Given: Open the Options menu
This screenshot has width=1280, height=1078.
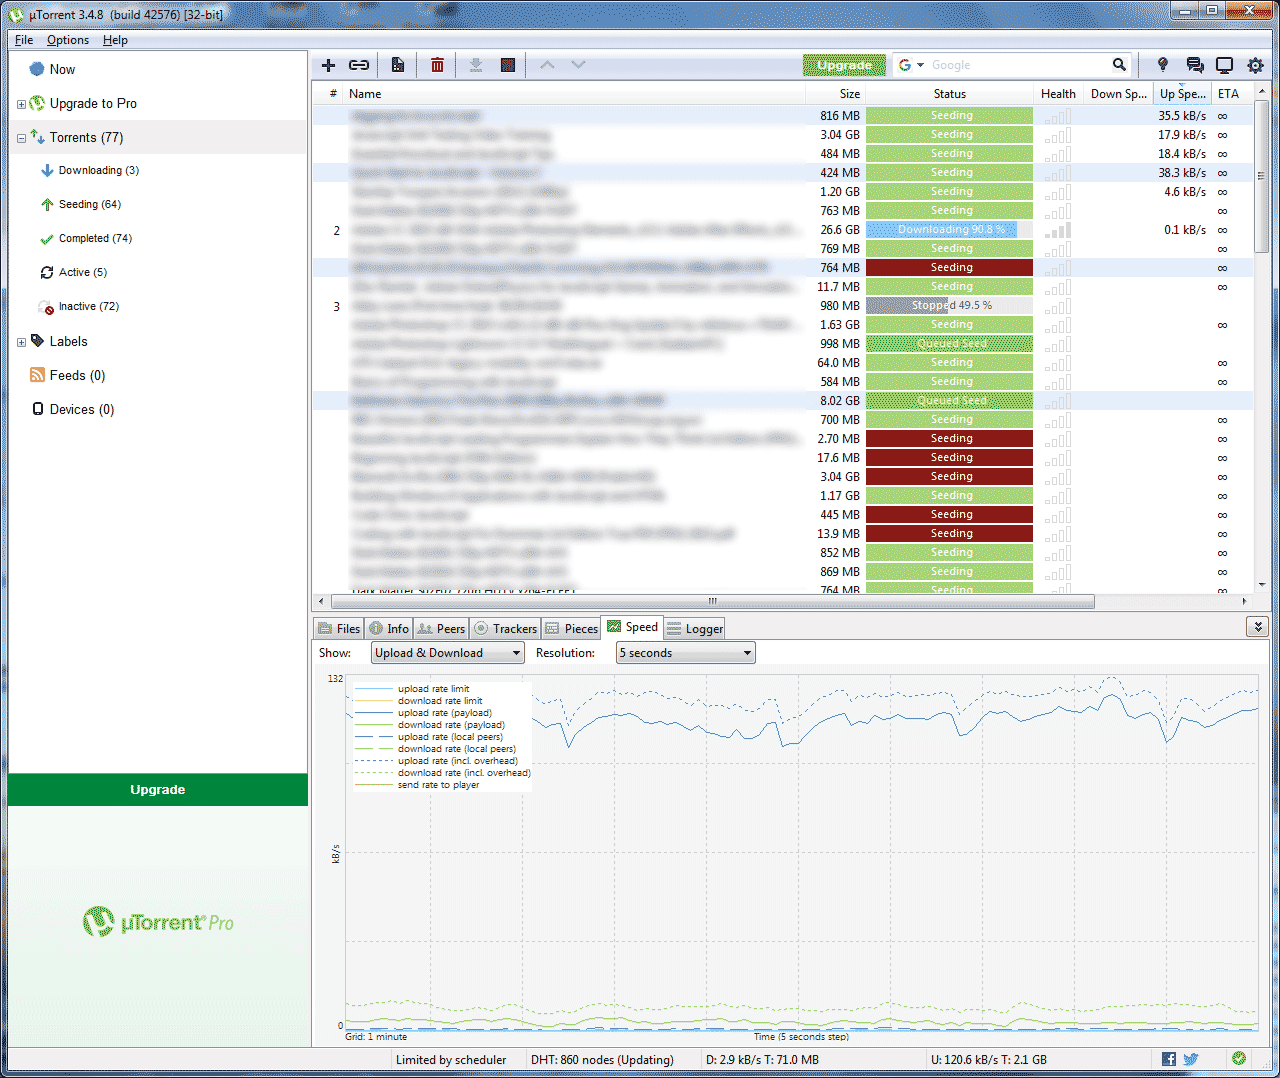Looking at the screenshot, I should click(68, 40).
